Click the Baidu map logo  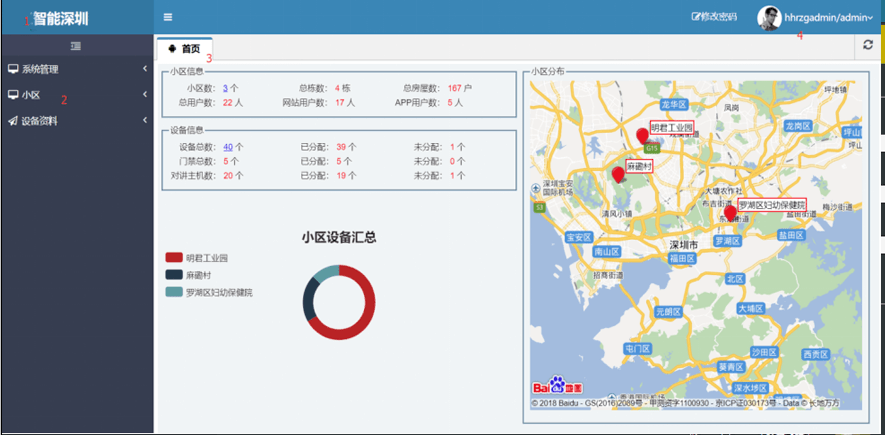click(558, 386)
